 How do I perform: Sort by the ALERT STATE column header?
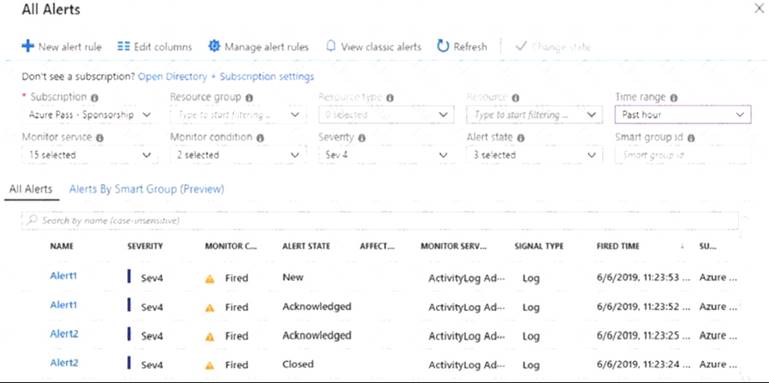point(306,246)
